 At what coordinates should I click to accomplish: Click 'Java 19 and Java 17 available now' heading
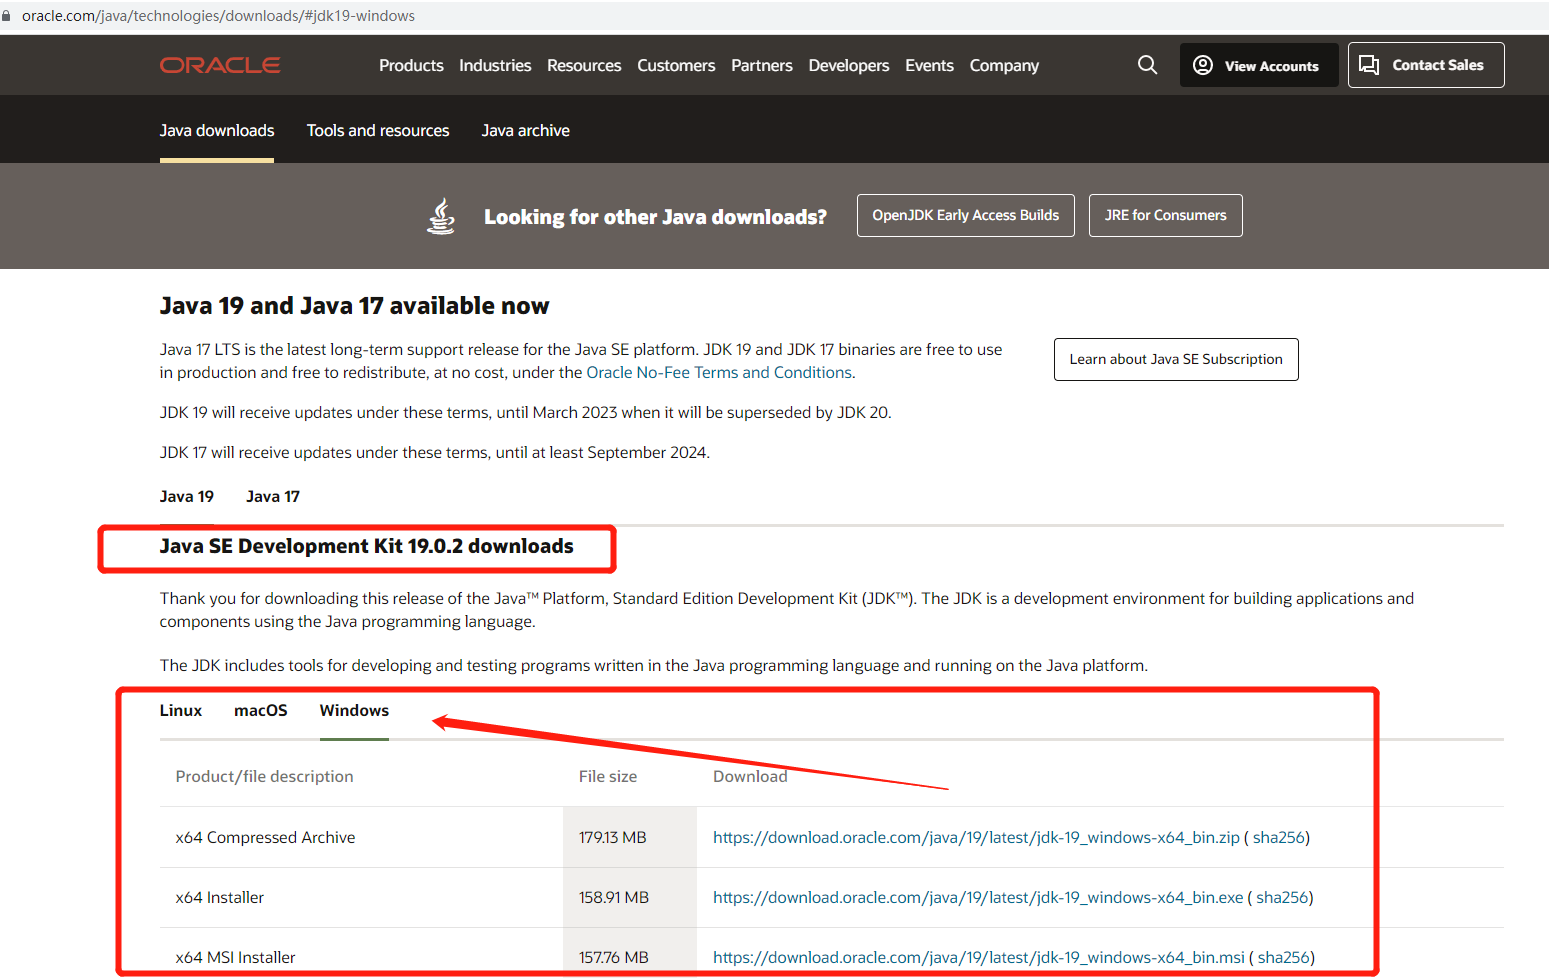pyautogui.click(x=354, y=306)
